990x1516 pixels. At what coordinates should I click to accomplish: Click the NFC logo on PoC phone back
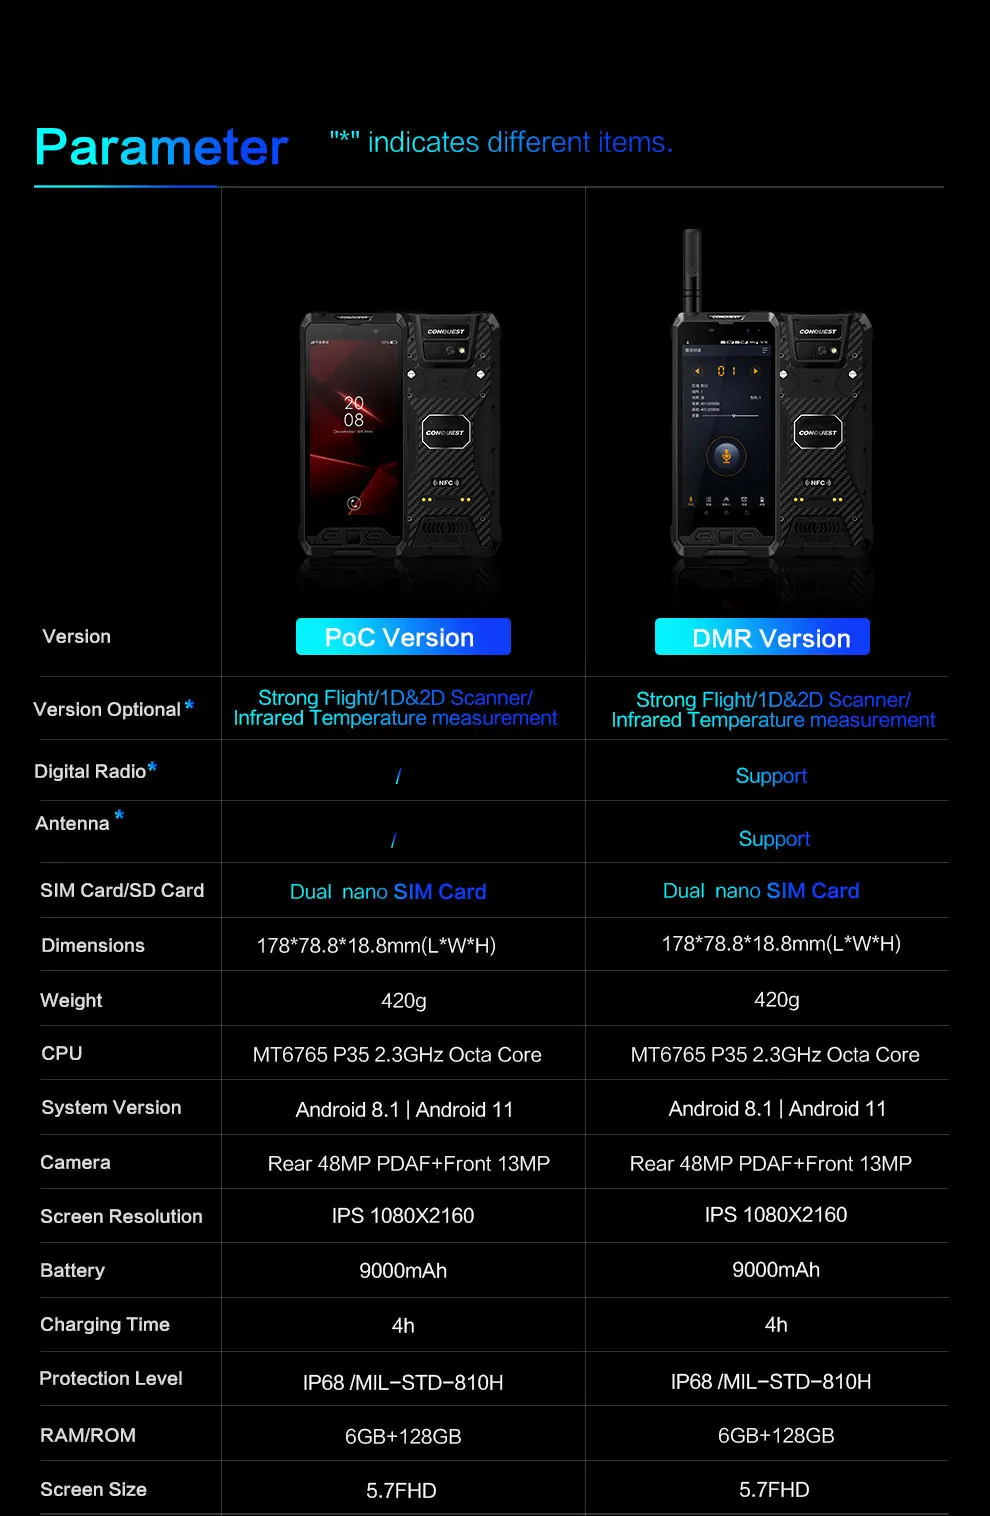(446, 483)
